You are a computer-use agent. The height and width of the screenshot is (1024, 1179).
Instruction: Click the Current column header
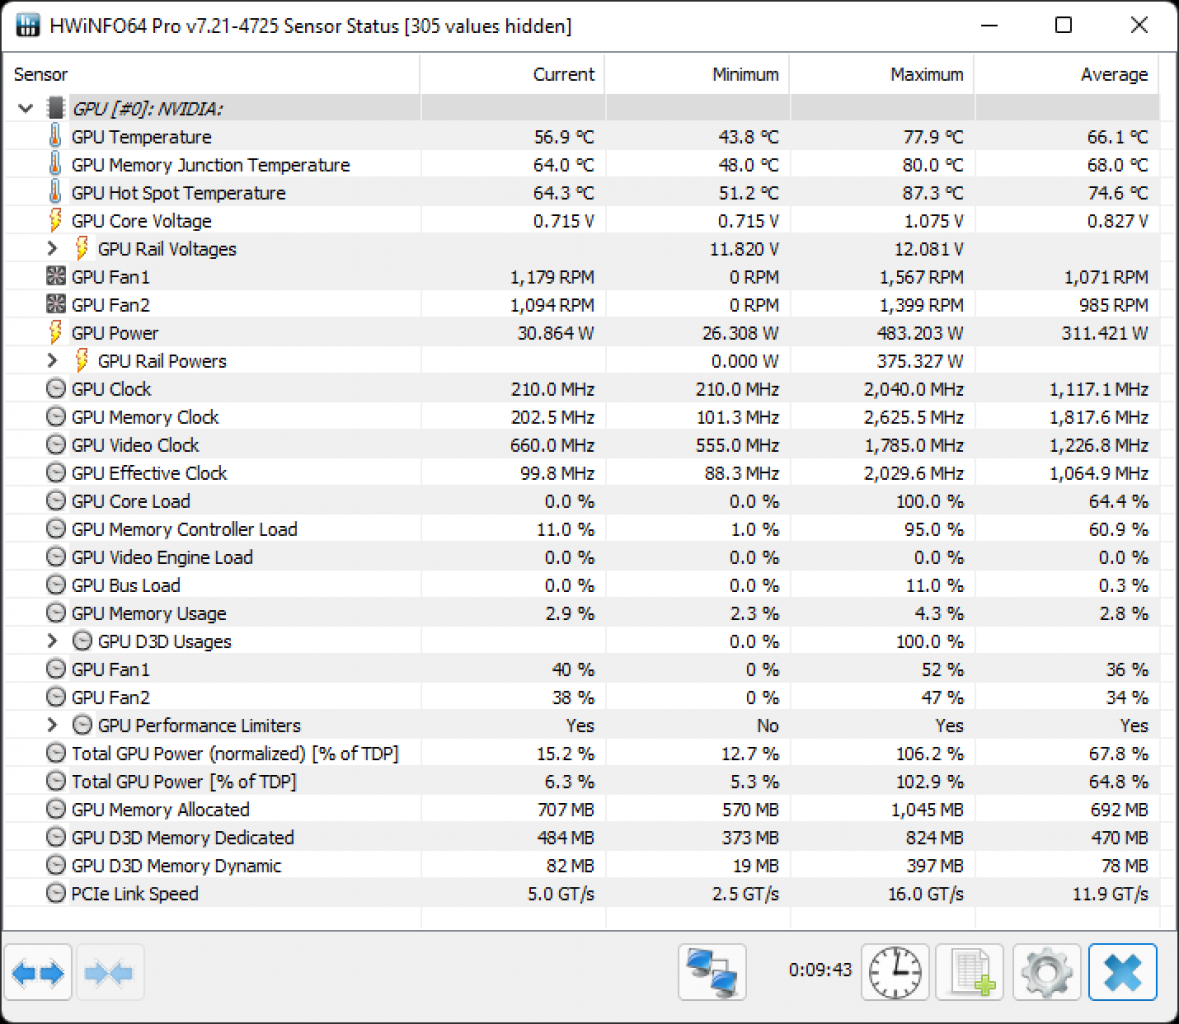point(513,74)
